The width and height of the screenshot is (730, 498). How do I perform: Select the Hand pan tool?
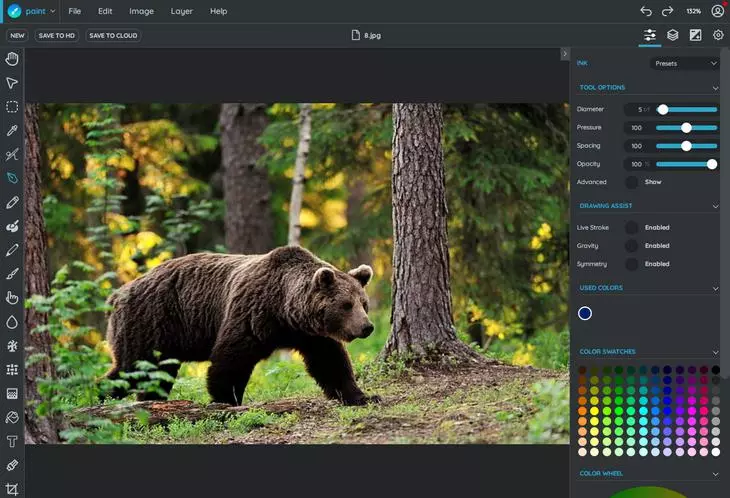pos(12,59)
